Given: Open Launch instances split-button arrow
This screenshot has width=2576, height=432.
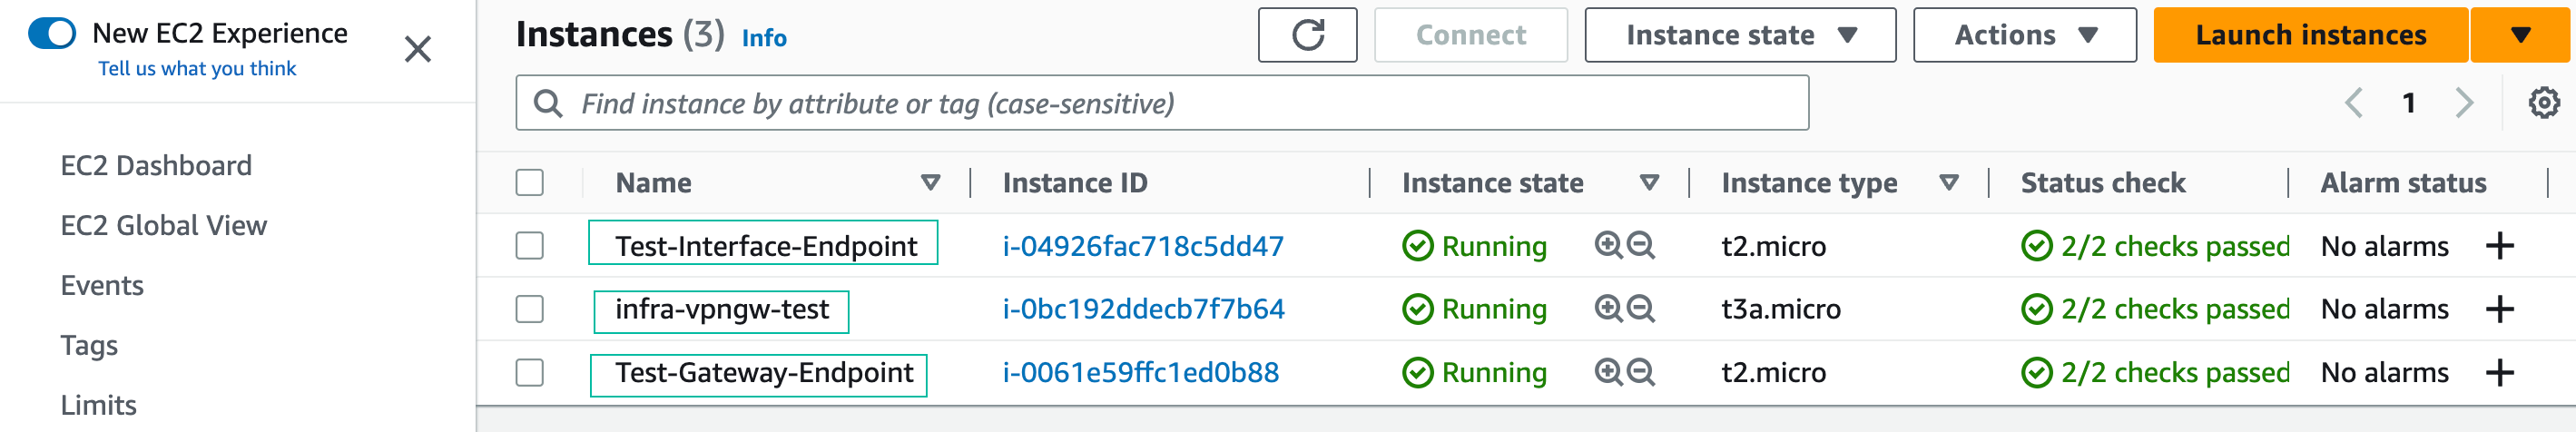Looking at the screenshot, I should 2520,35.
